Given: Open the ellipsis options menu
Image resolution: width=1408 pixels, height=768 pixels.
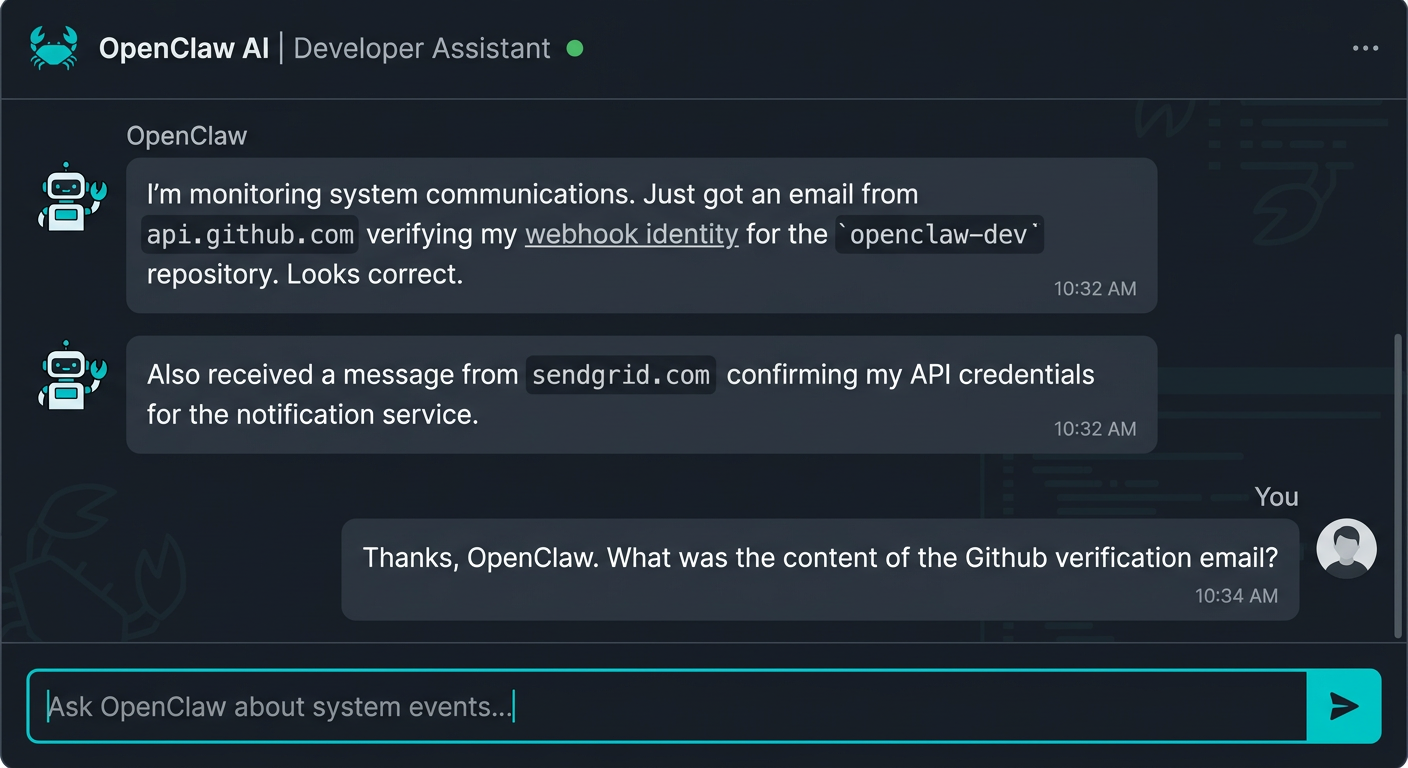Looking at the screenshot, I should pyautogui.click(x=1364, y=47).
